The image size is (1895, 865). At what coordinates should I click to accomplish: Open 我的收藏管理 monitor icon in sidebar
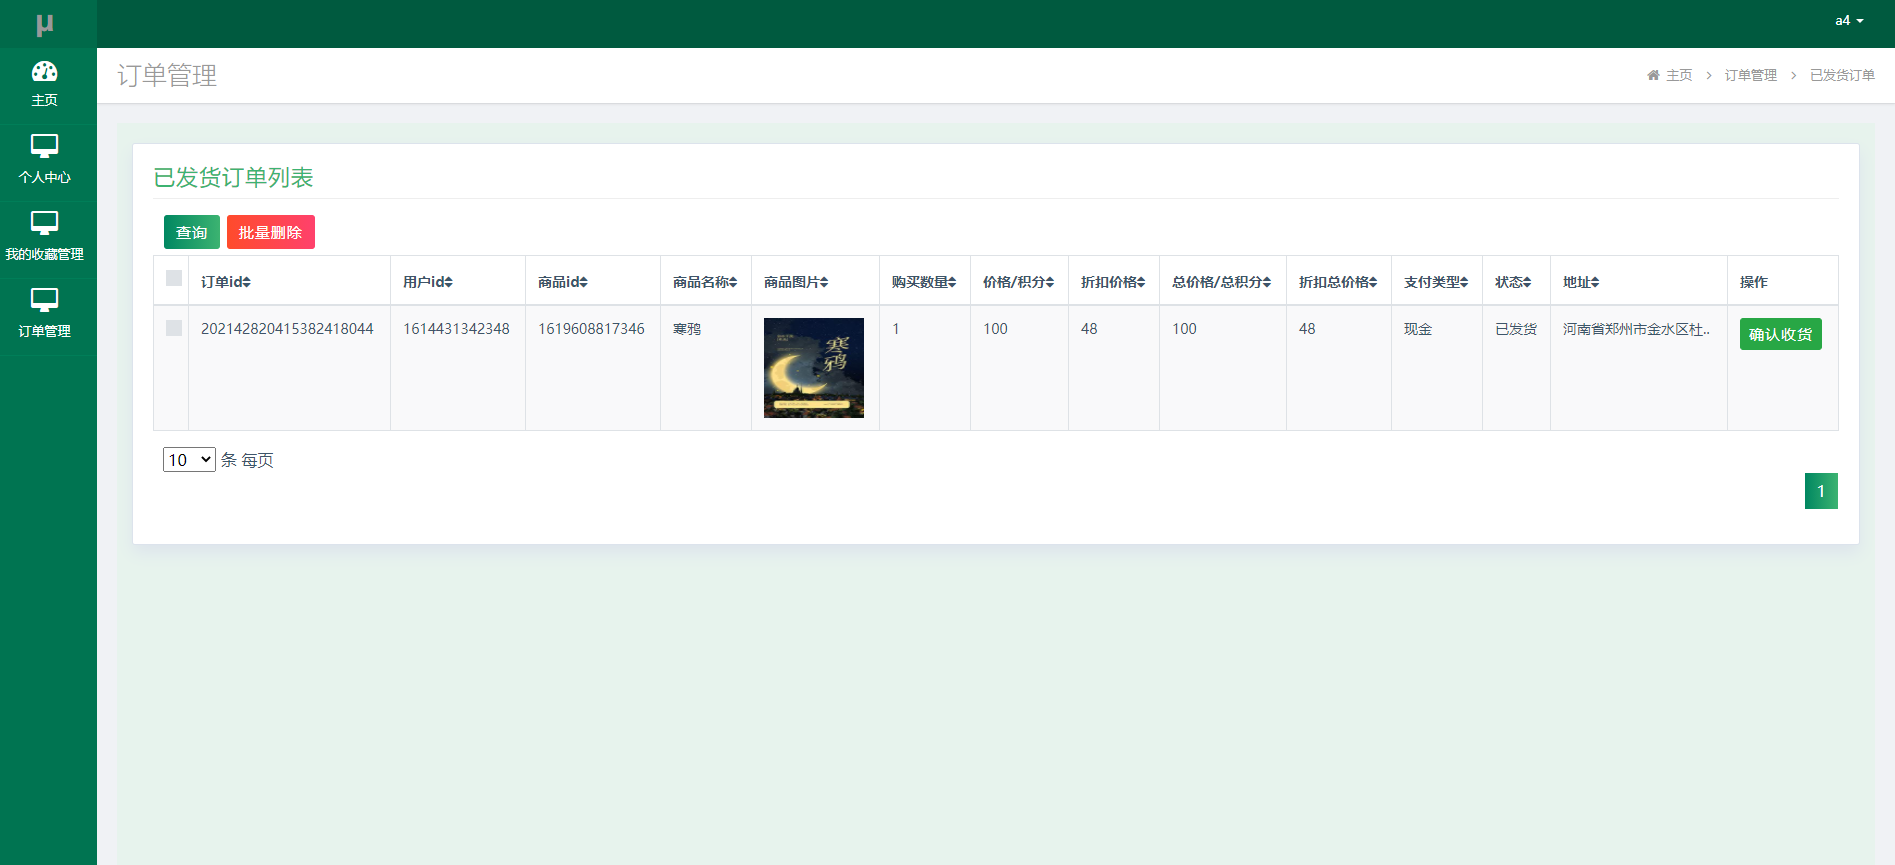pyautogui.click(x=44, y=223)
